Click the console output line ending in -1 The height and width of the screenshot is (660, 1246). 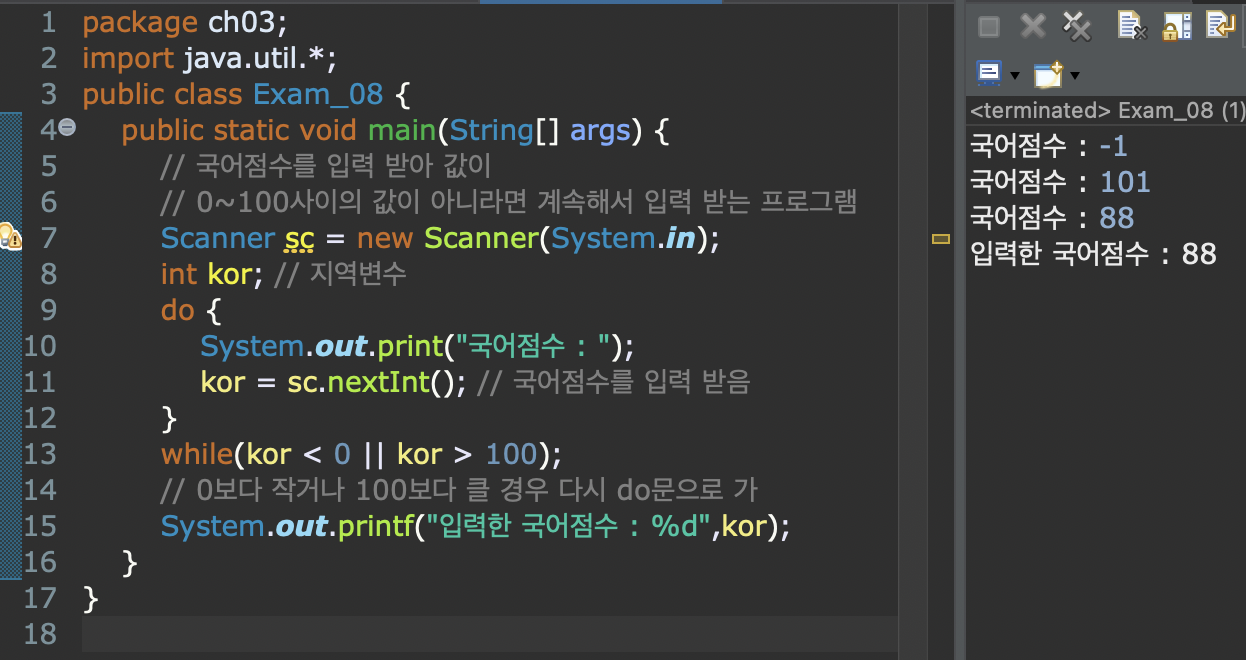click(1049, 146)
